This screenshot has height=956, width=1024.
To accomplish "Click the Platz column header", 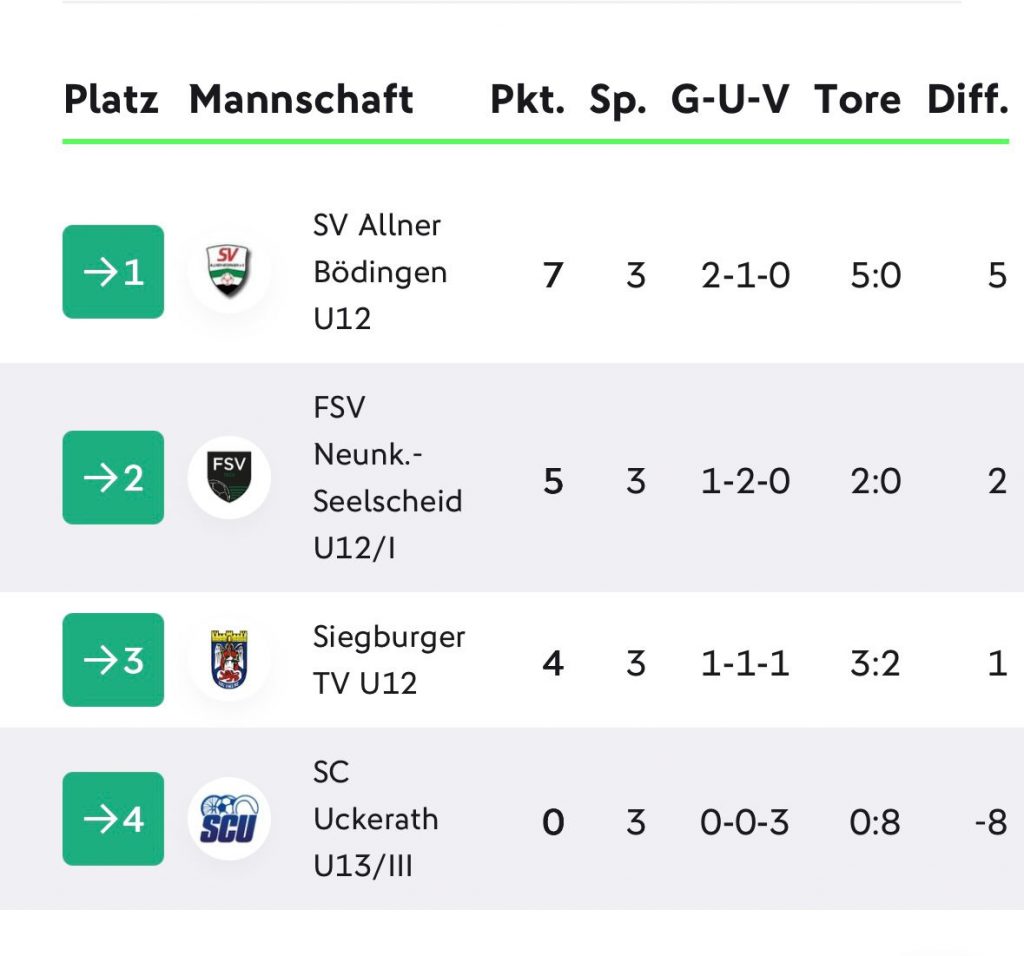I will (111, 100).
